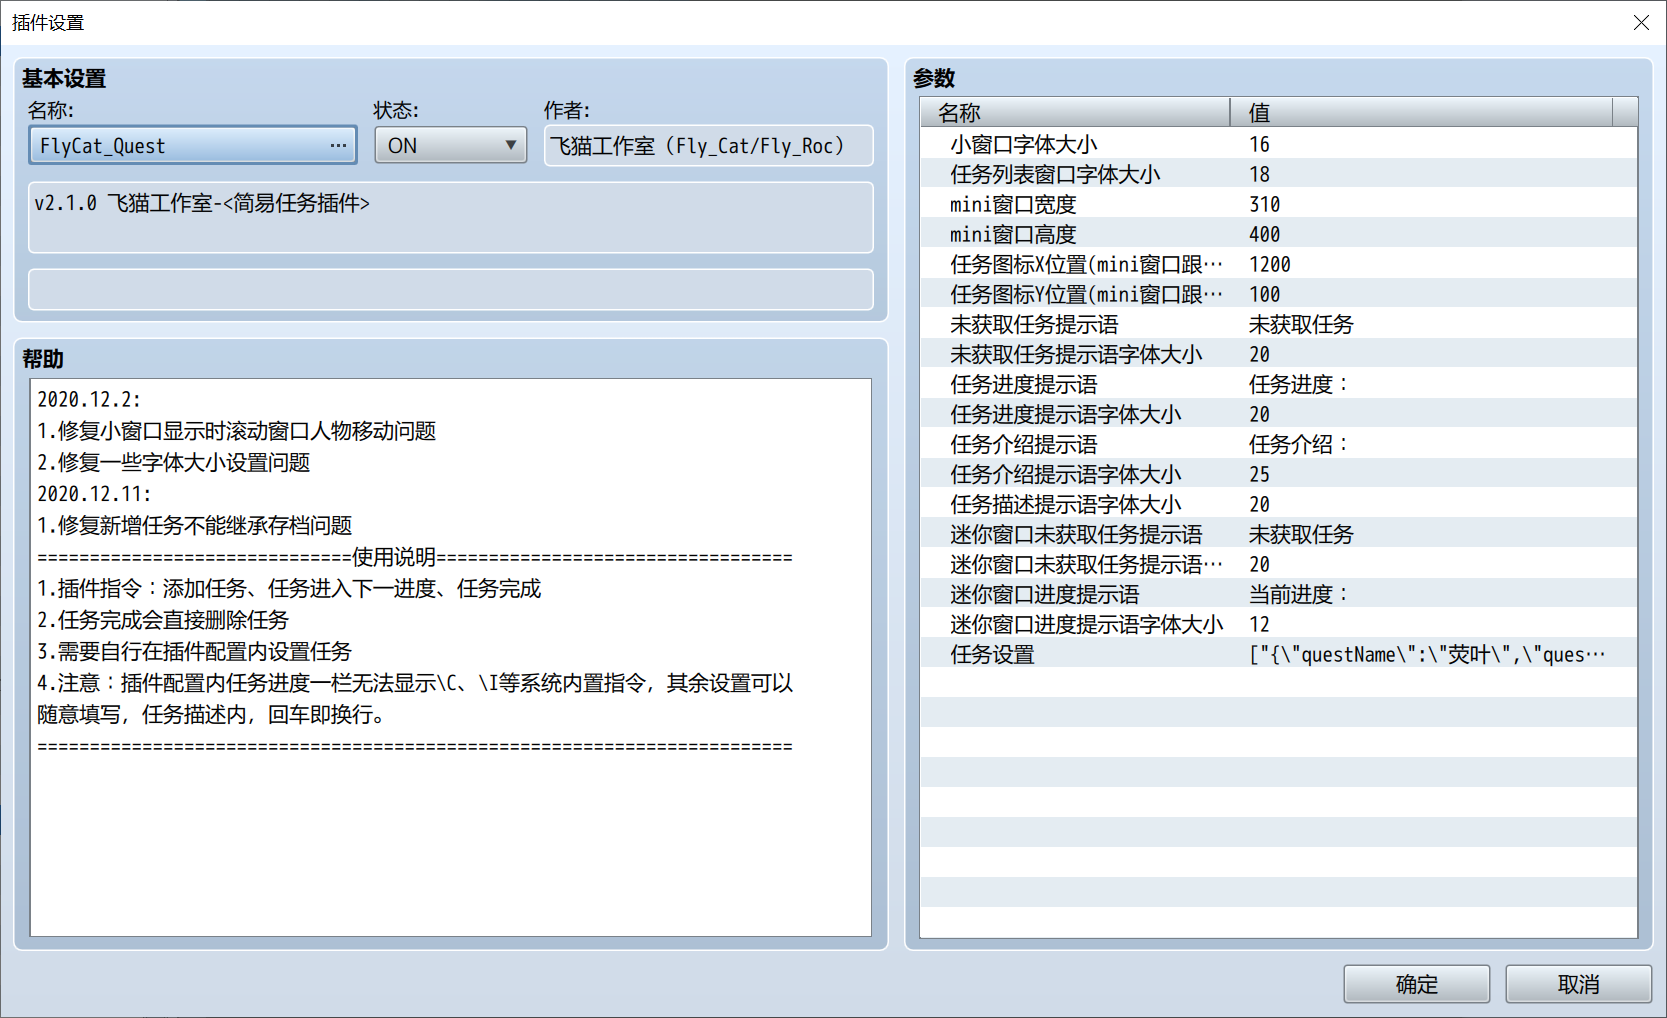The image size is (1667, 1018).
Task: Click the questName JSON value cell
Action: coord(1427,654)
